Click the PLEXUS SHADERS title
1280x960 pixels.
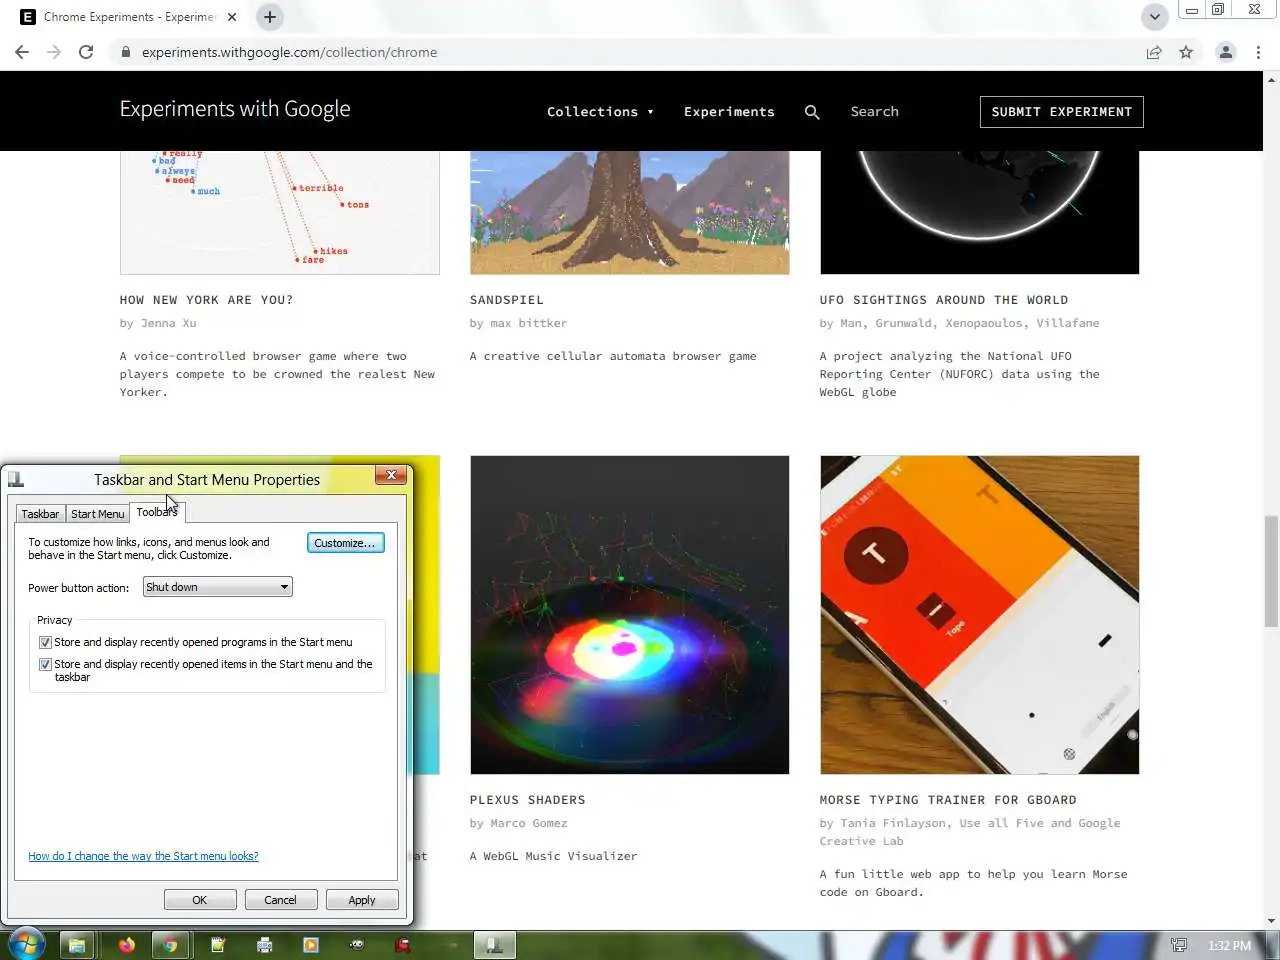528,800
